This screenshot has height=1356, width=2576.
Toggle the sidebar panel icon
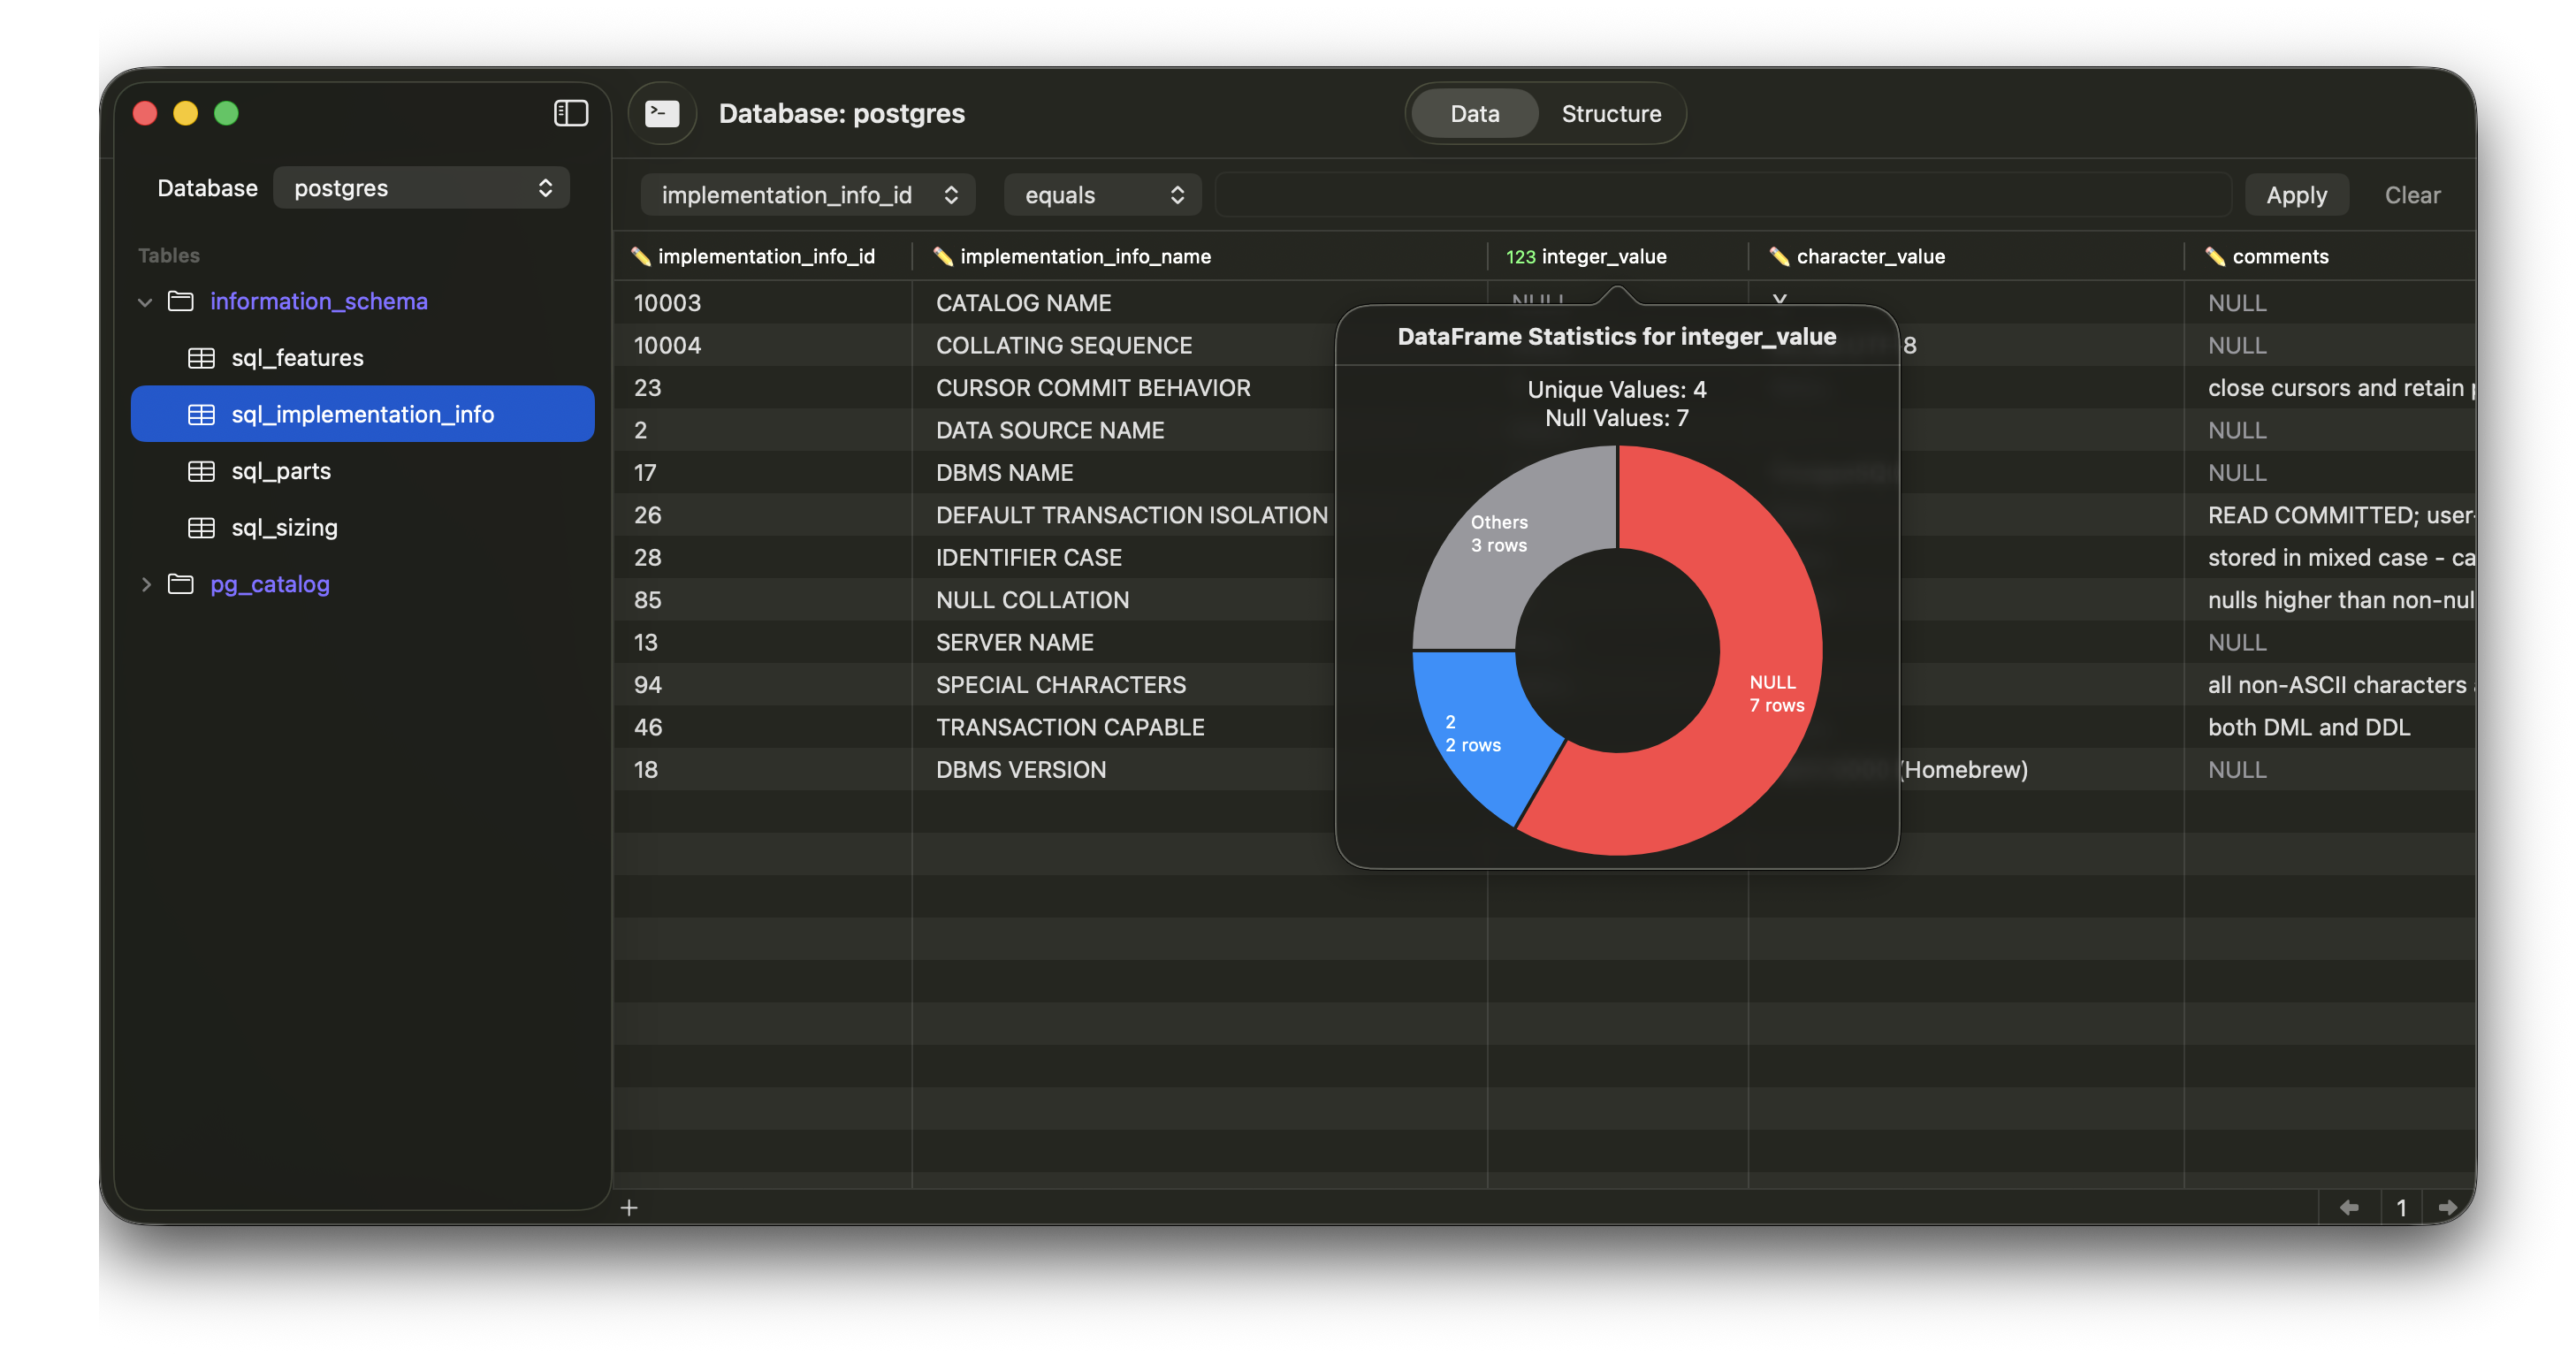tap(570, 113)
